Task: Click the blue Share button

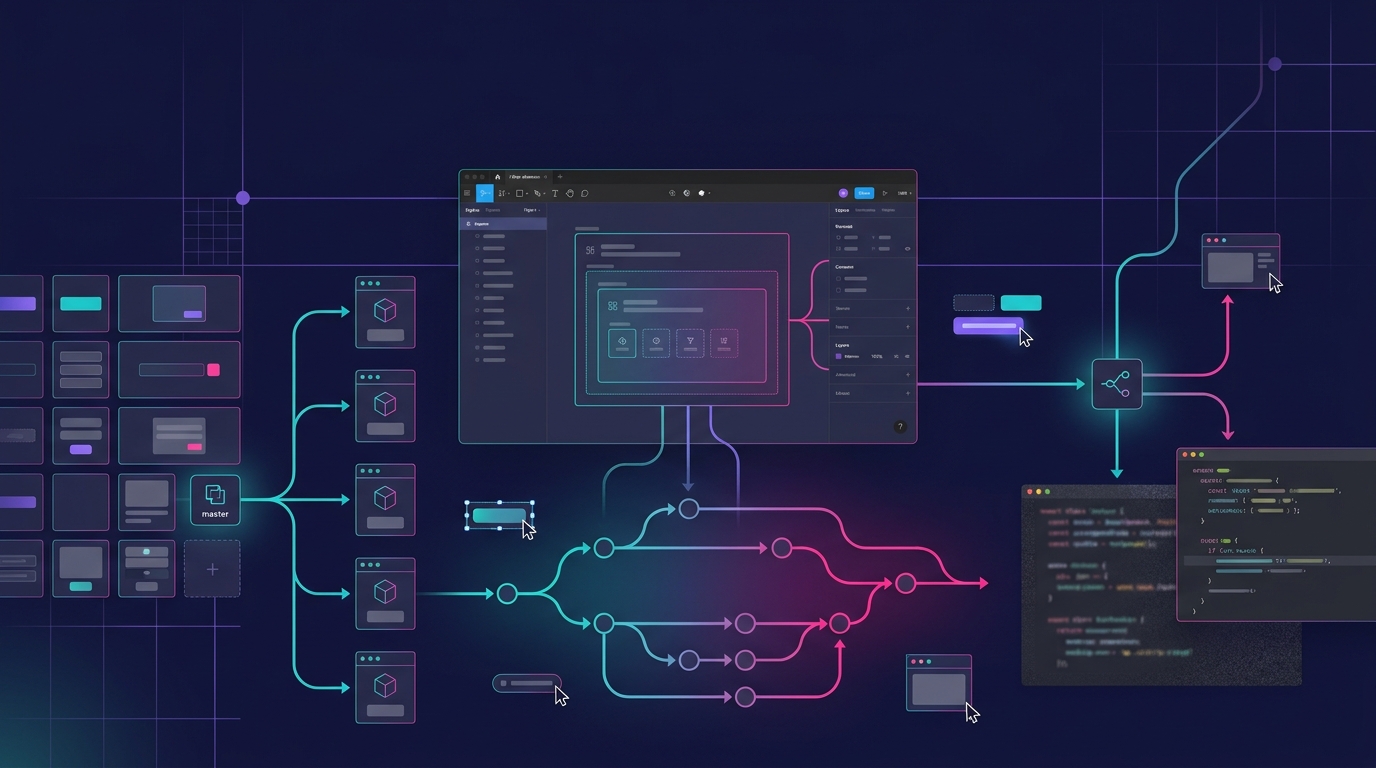Action: (x=864, y=193)
